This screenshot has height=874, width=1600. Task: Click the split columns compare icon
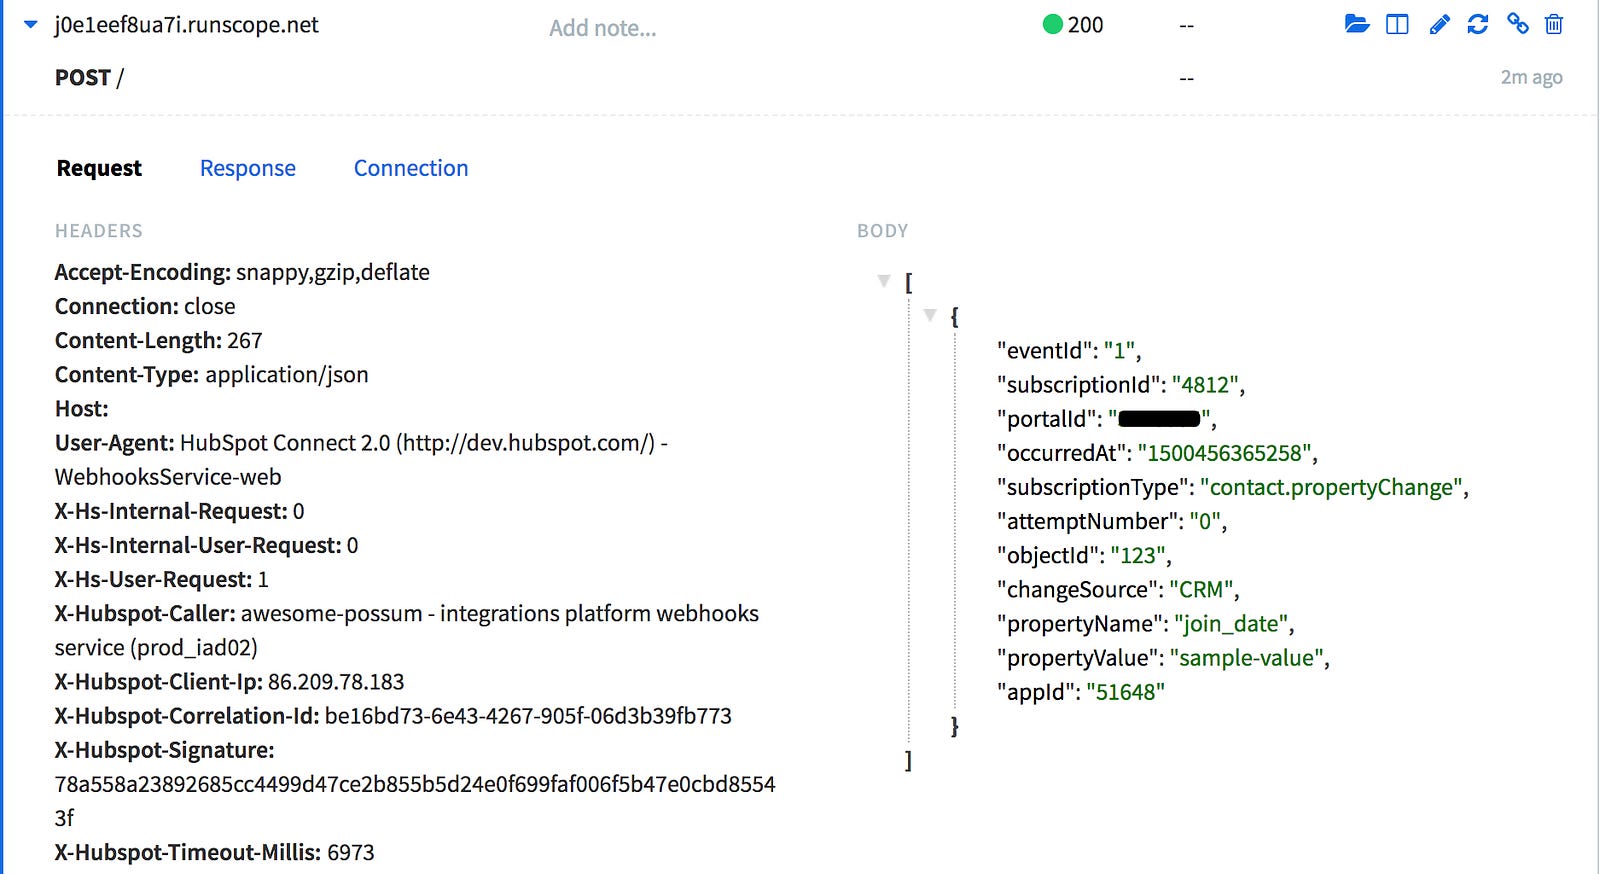click(x=1397, y=24)
